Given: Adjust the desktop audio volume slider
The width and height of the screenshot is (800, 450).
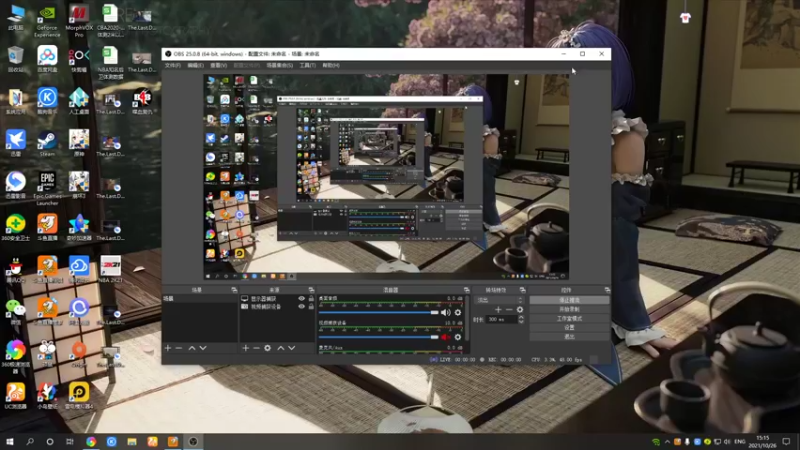Looking at the screenshot, I should click(x=379, y=312).
